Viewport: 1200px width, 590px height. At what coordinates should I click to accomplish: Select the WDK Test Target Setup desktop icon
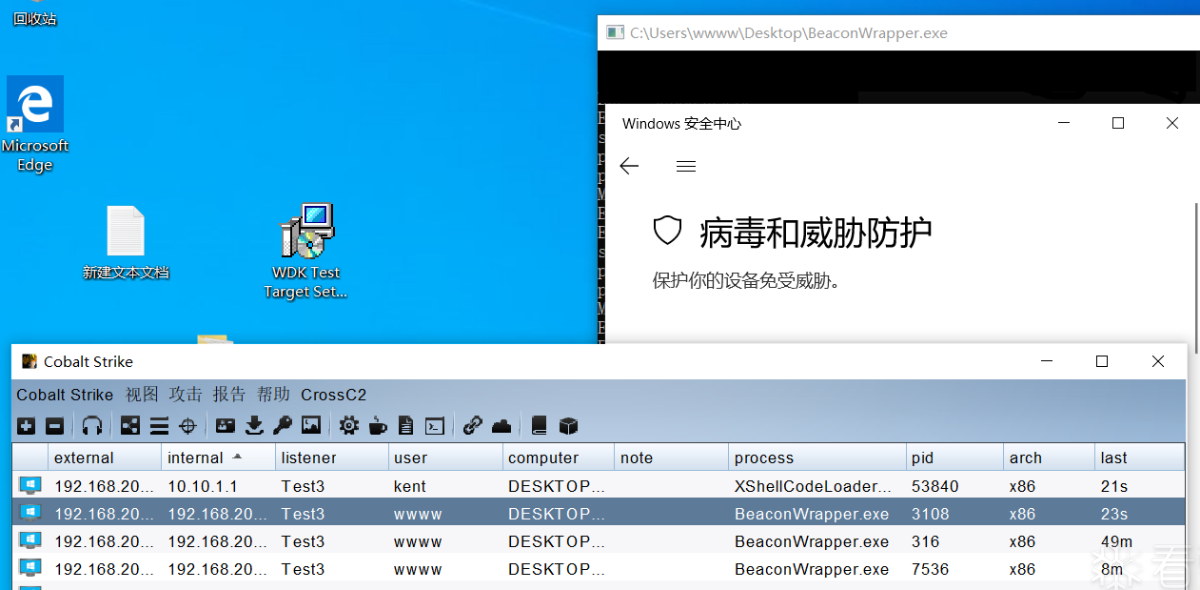click(306, 252)
